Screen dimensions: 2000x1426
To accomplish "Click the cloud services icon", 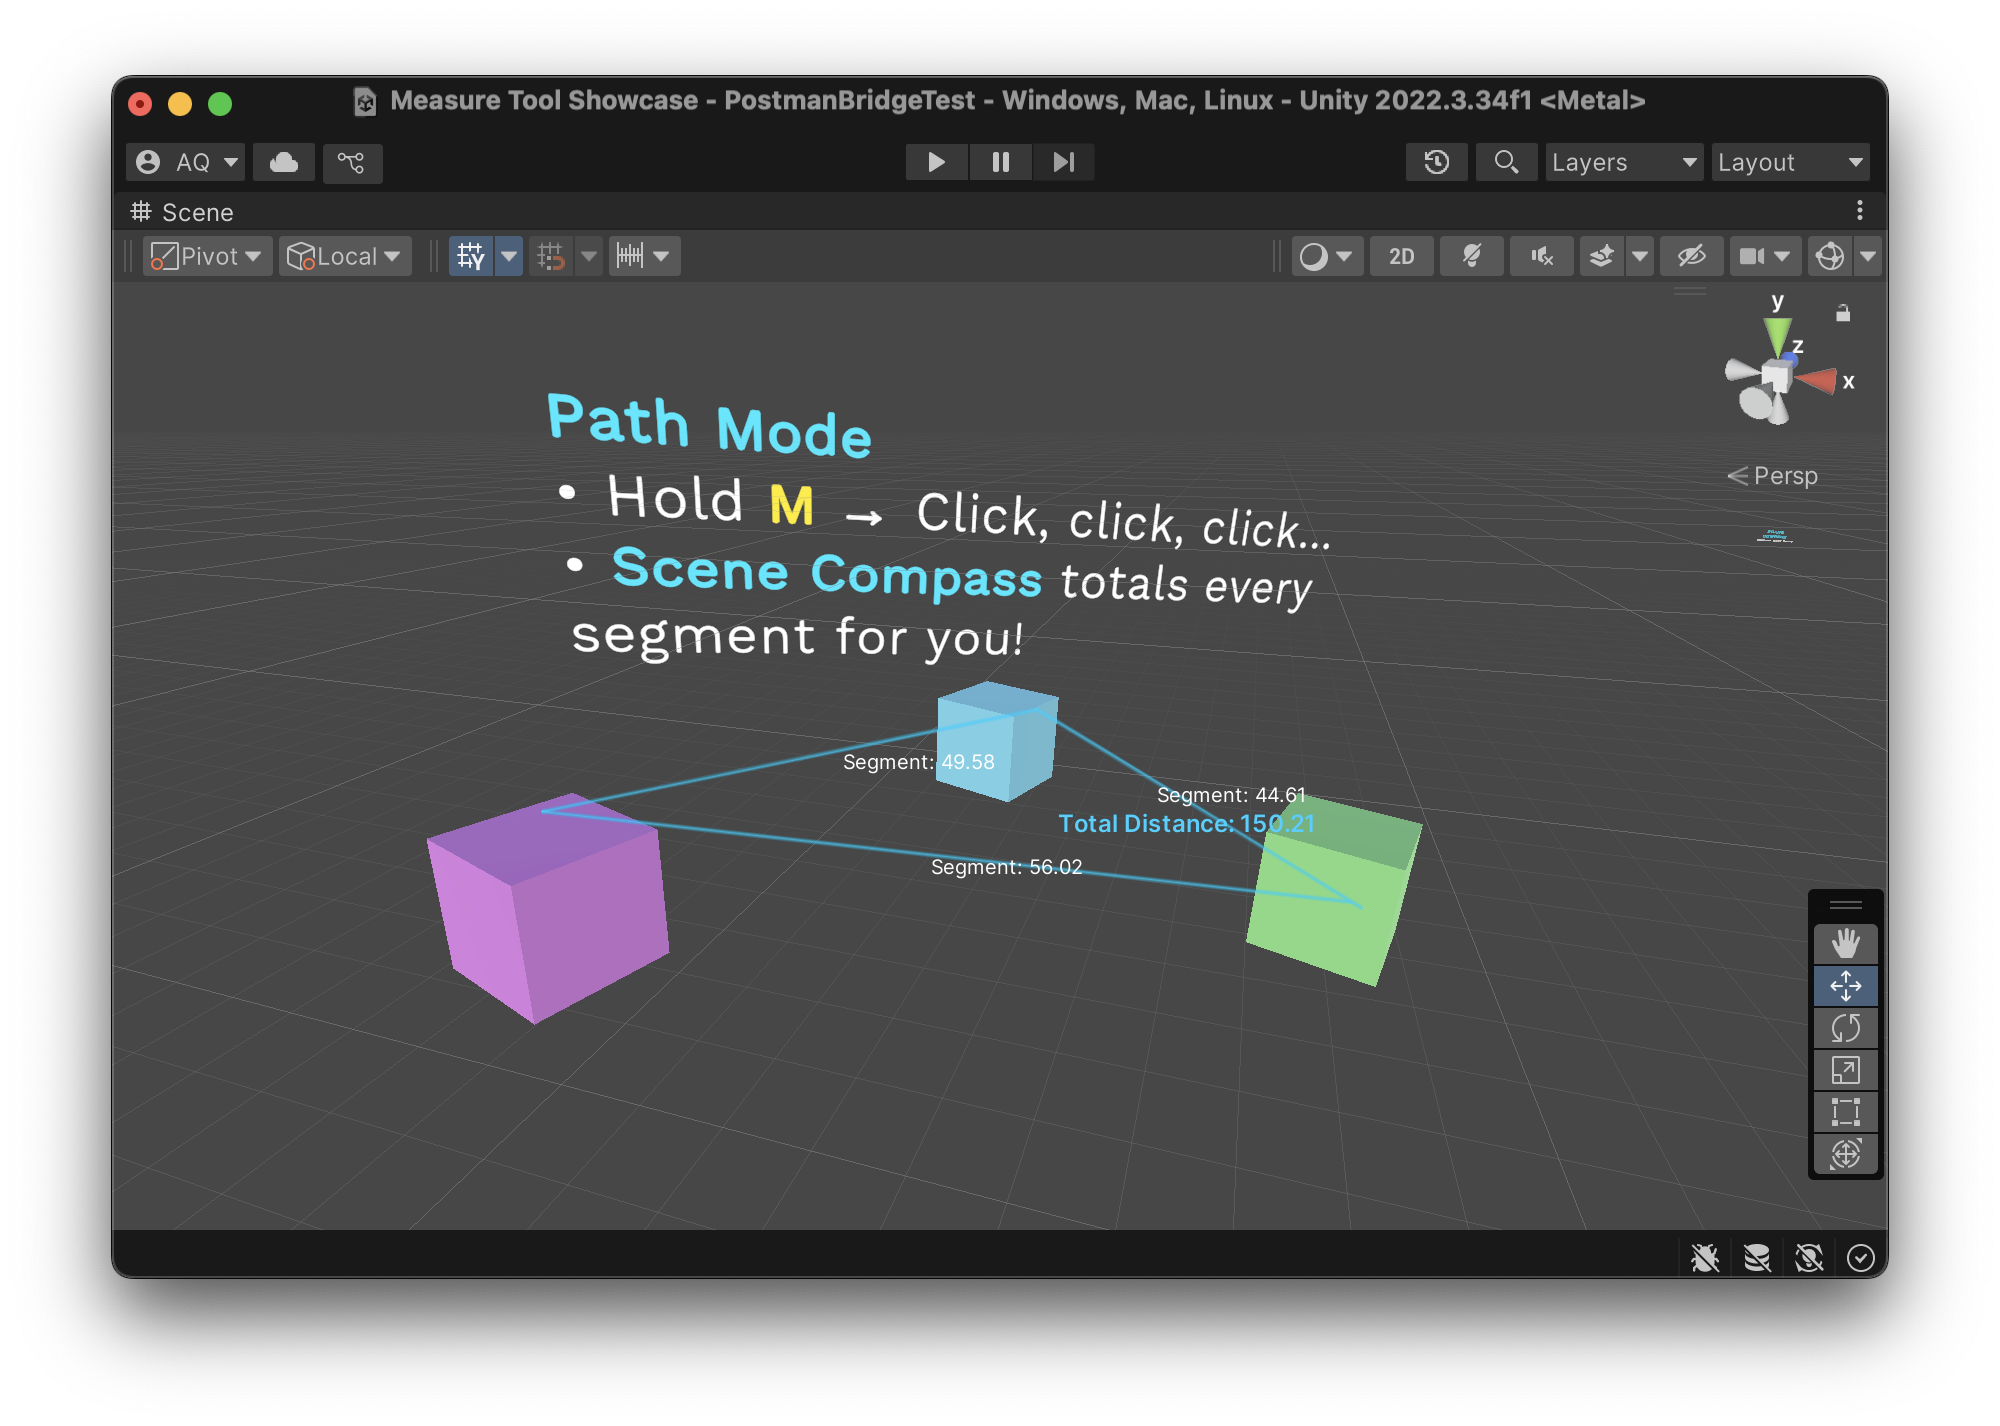I will (x=284, y=162).
